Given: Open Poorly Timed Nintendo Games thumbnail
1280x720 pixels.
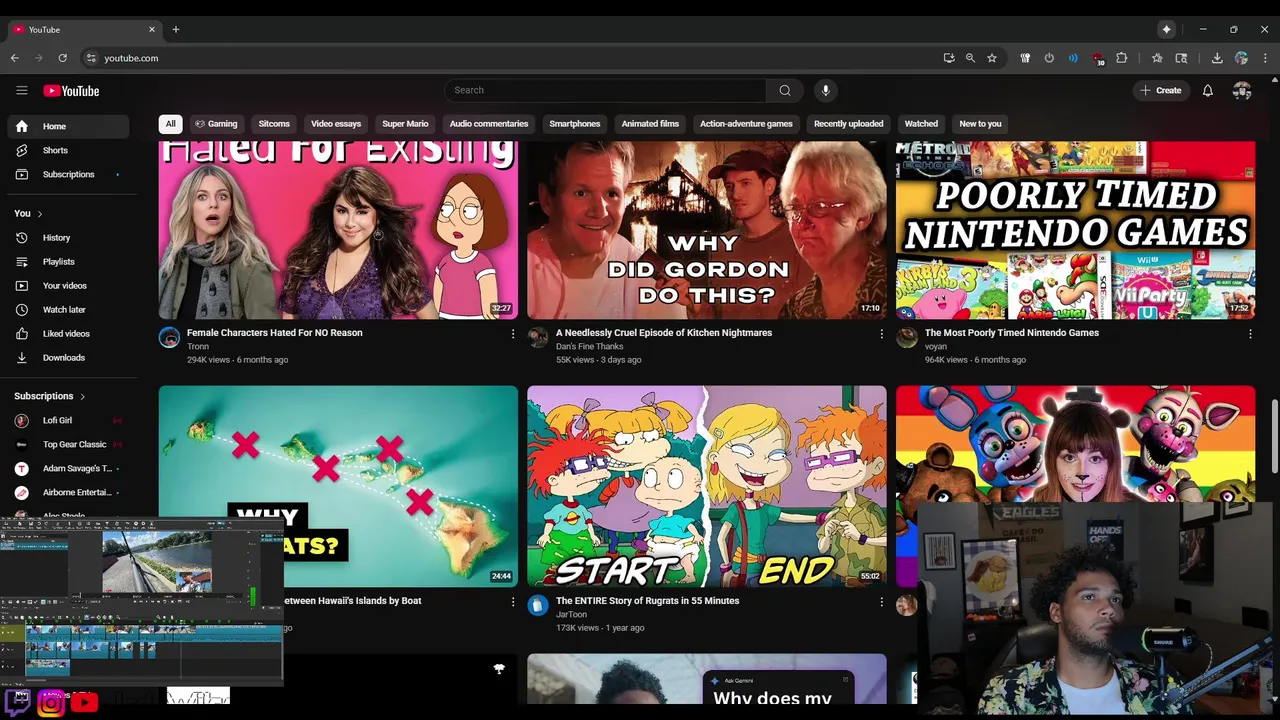Looking at the screenshot, I should pos(1076,230).
